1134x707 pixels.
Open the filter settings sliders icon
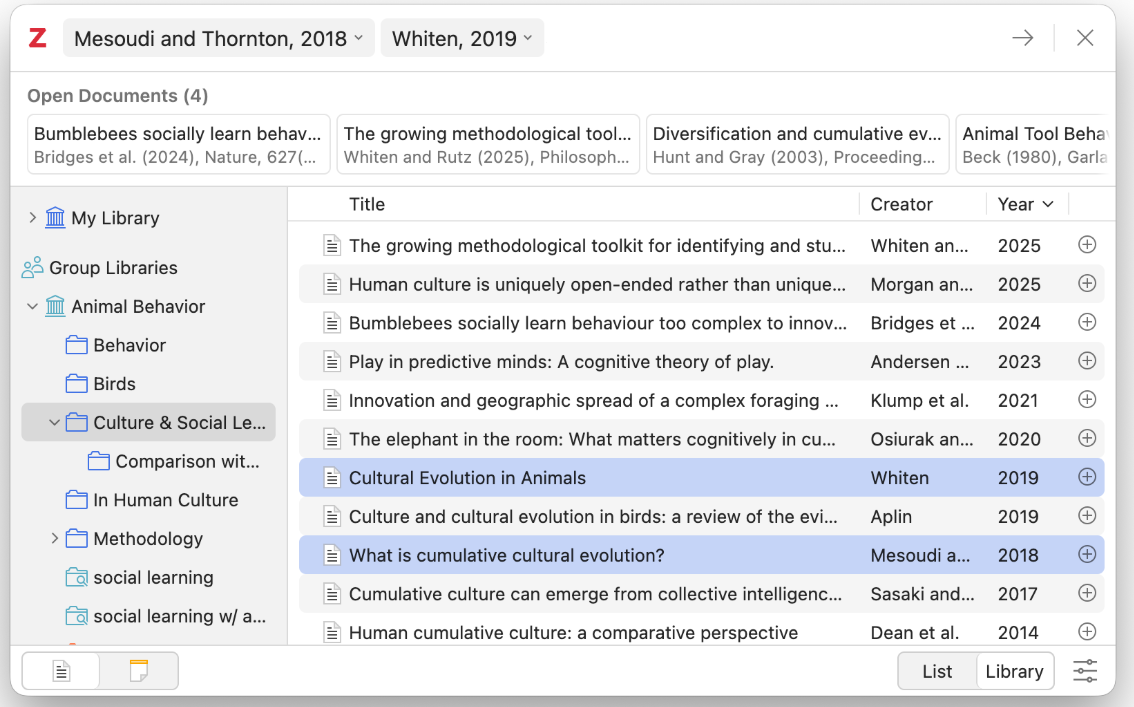pyautogui.click(x=1085, y=671)
